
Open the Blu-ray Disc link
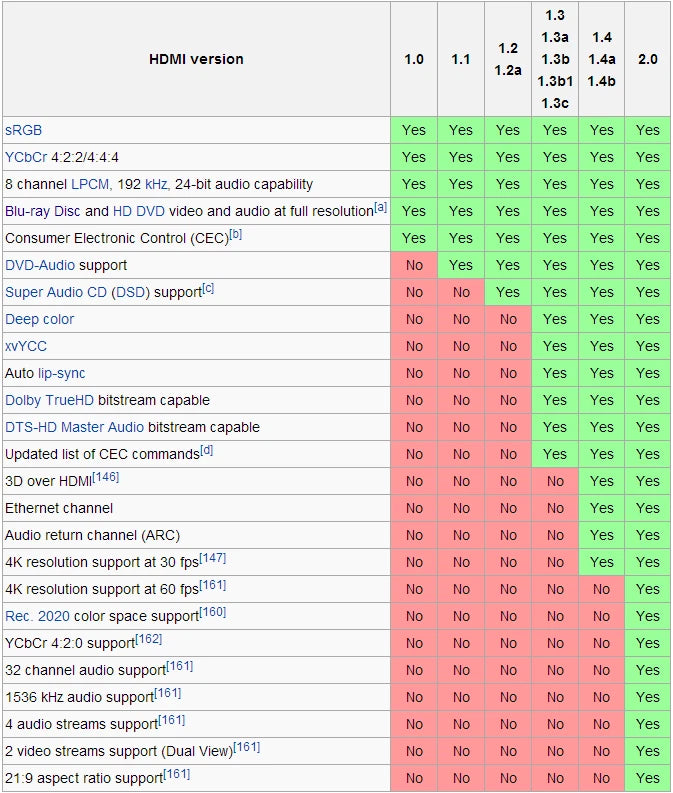(42, 211)
